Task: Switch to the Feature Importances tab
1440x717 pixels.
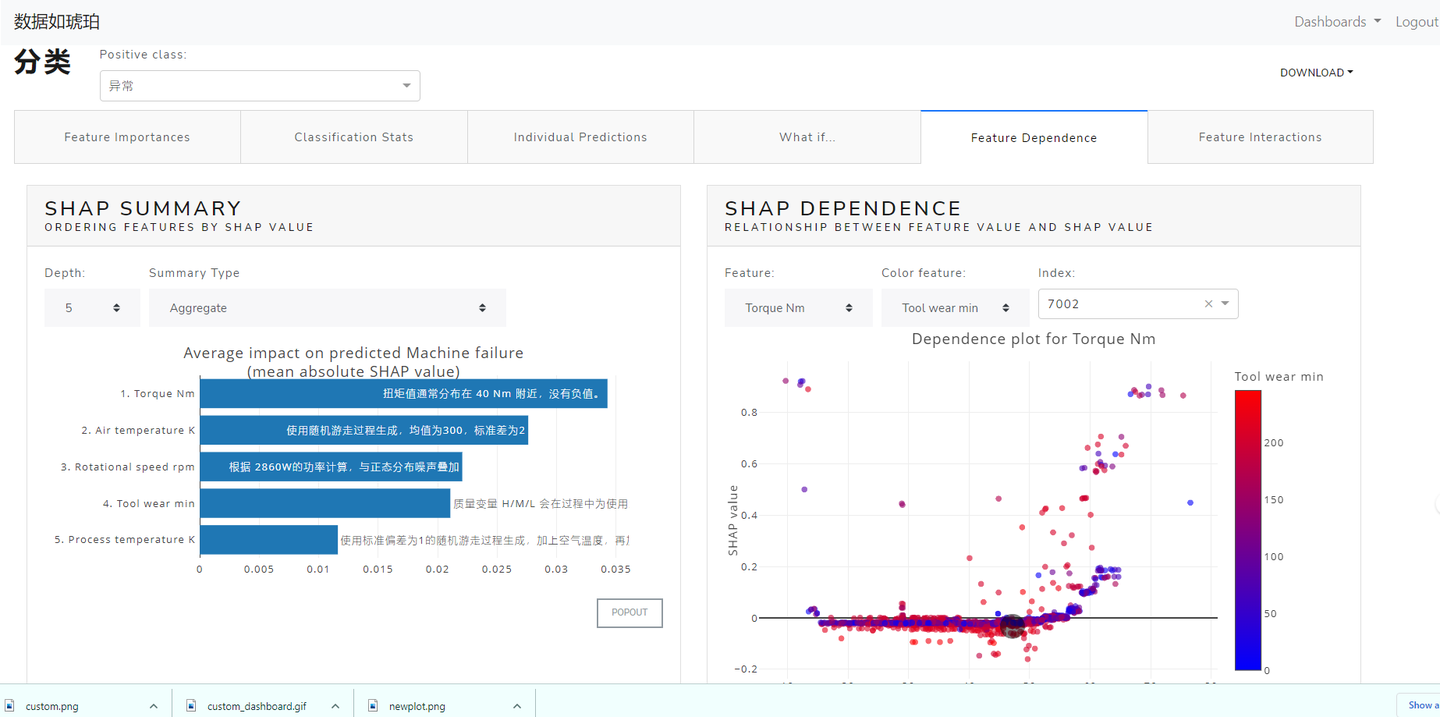Action: pyautogui.click(x=127, y=137)
